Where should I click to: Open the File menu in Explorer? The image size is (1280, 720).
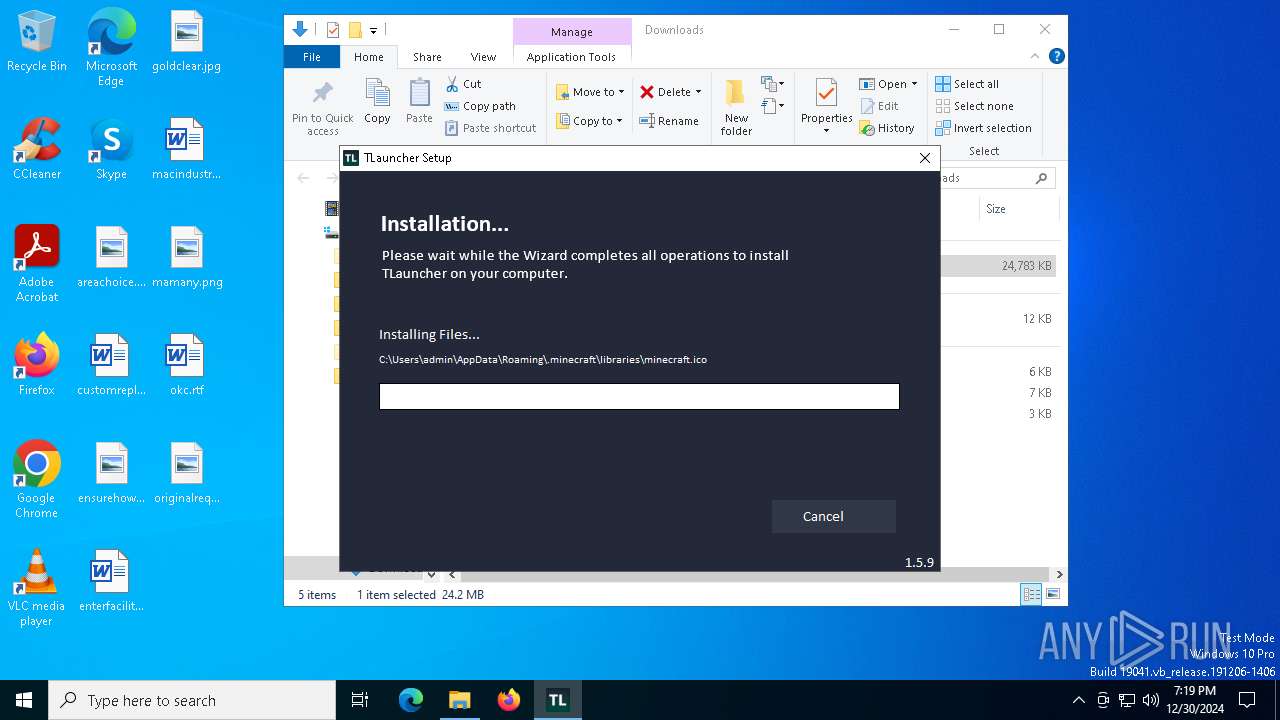312,57
